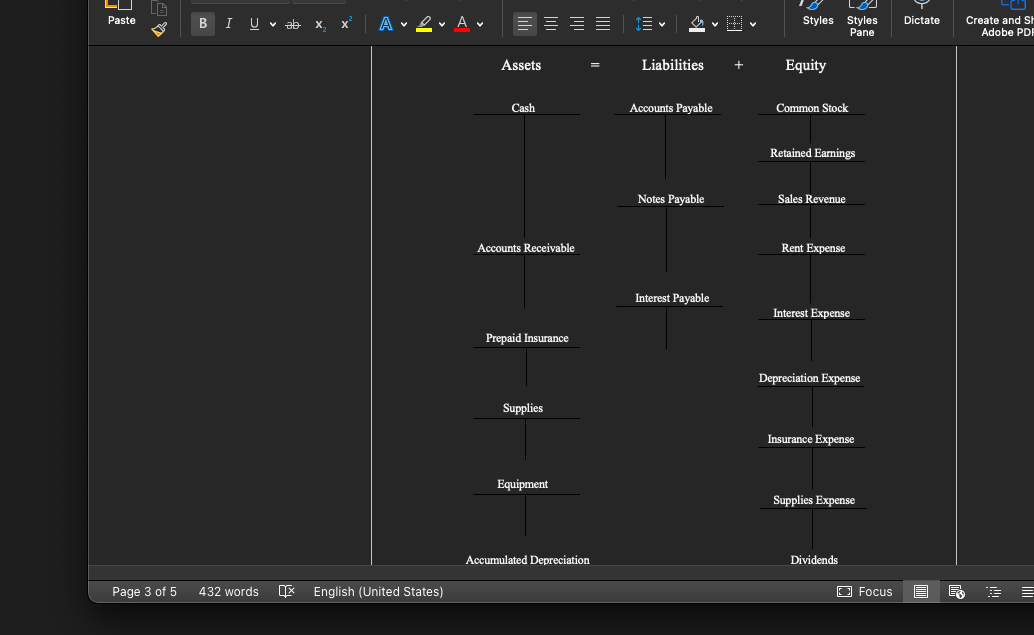Click the Borders icon

click(735, 24)
